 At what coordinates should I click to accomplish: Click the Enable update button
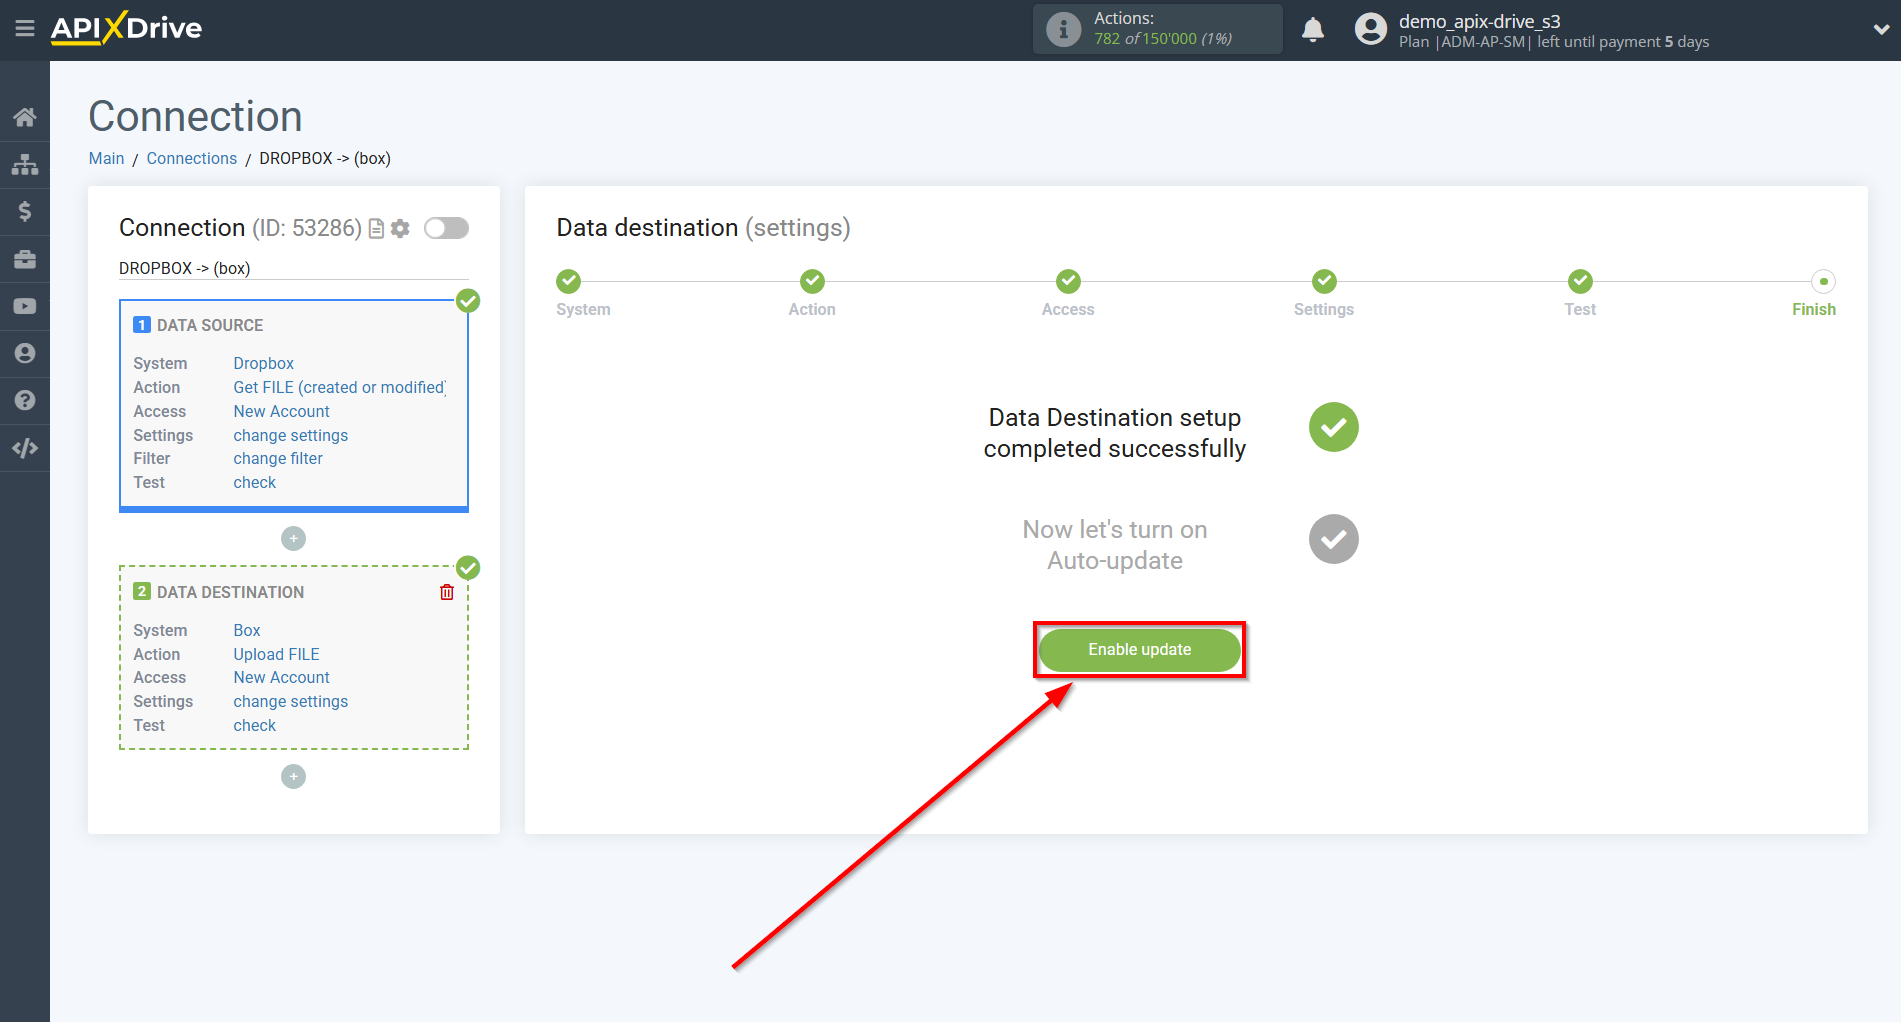[x=1139, y=649]
